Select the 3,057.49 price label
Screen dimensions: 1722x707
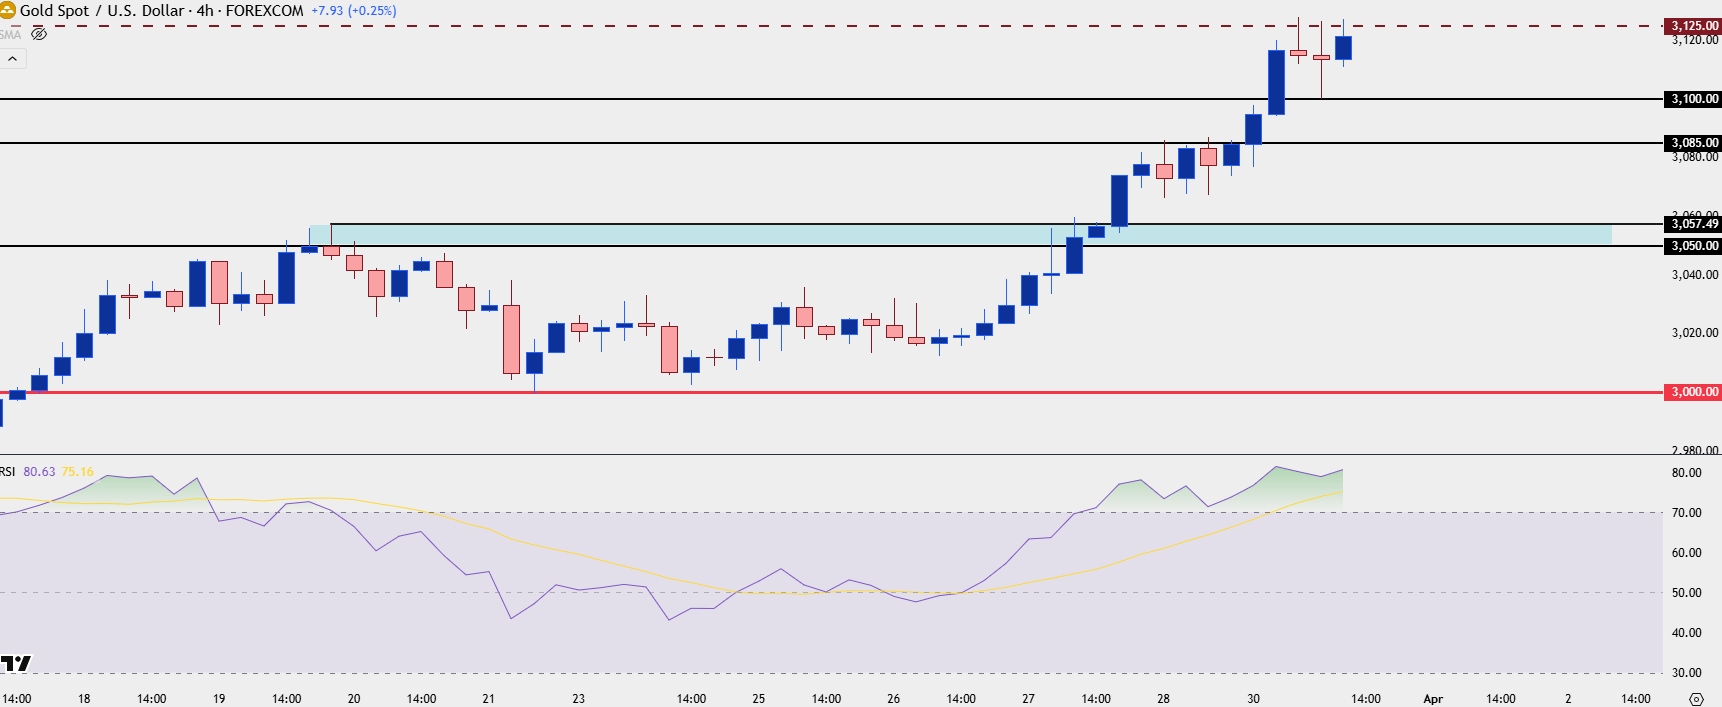click(x=1692, y=224)
